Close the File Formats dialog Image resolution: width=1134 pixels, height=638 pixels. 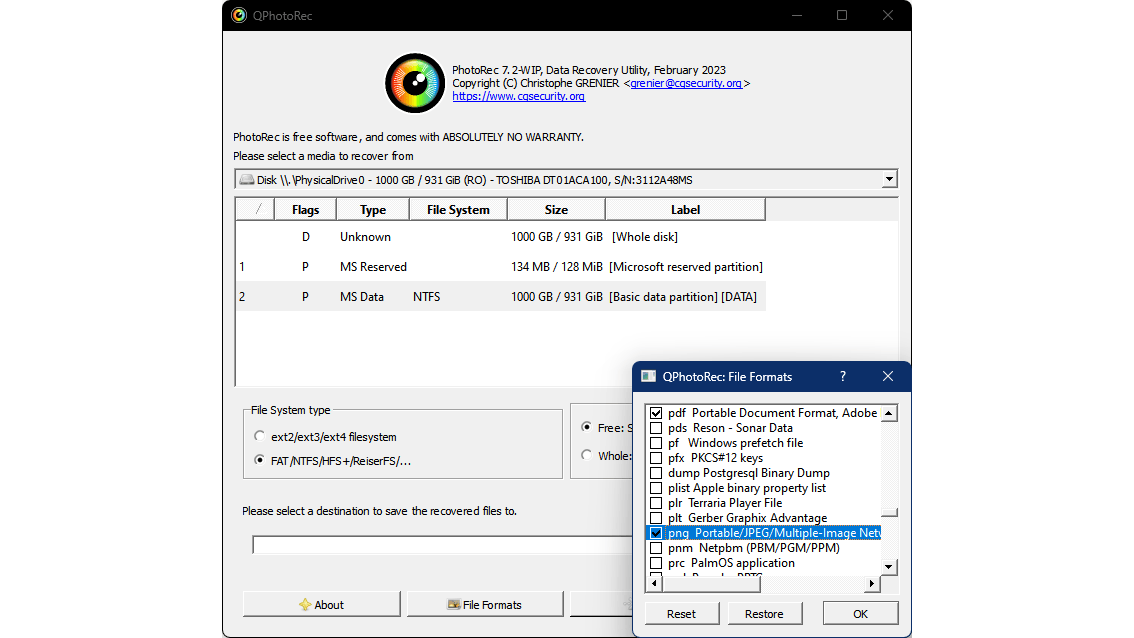887,377
